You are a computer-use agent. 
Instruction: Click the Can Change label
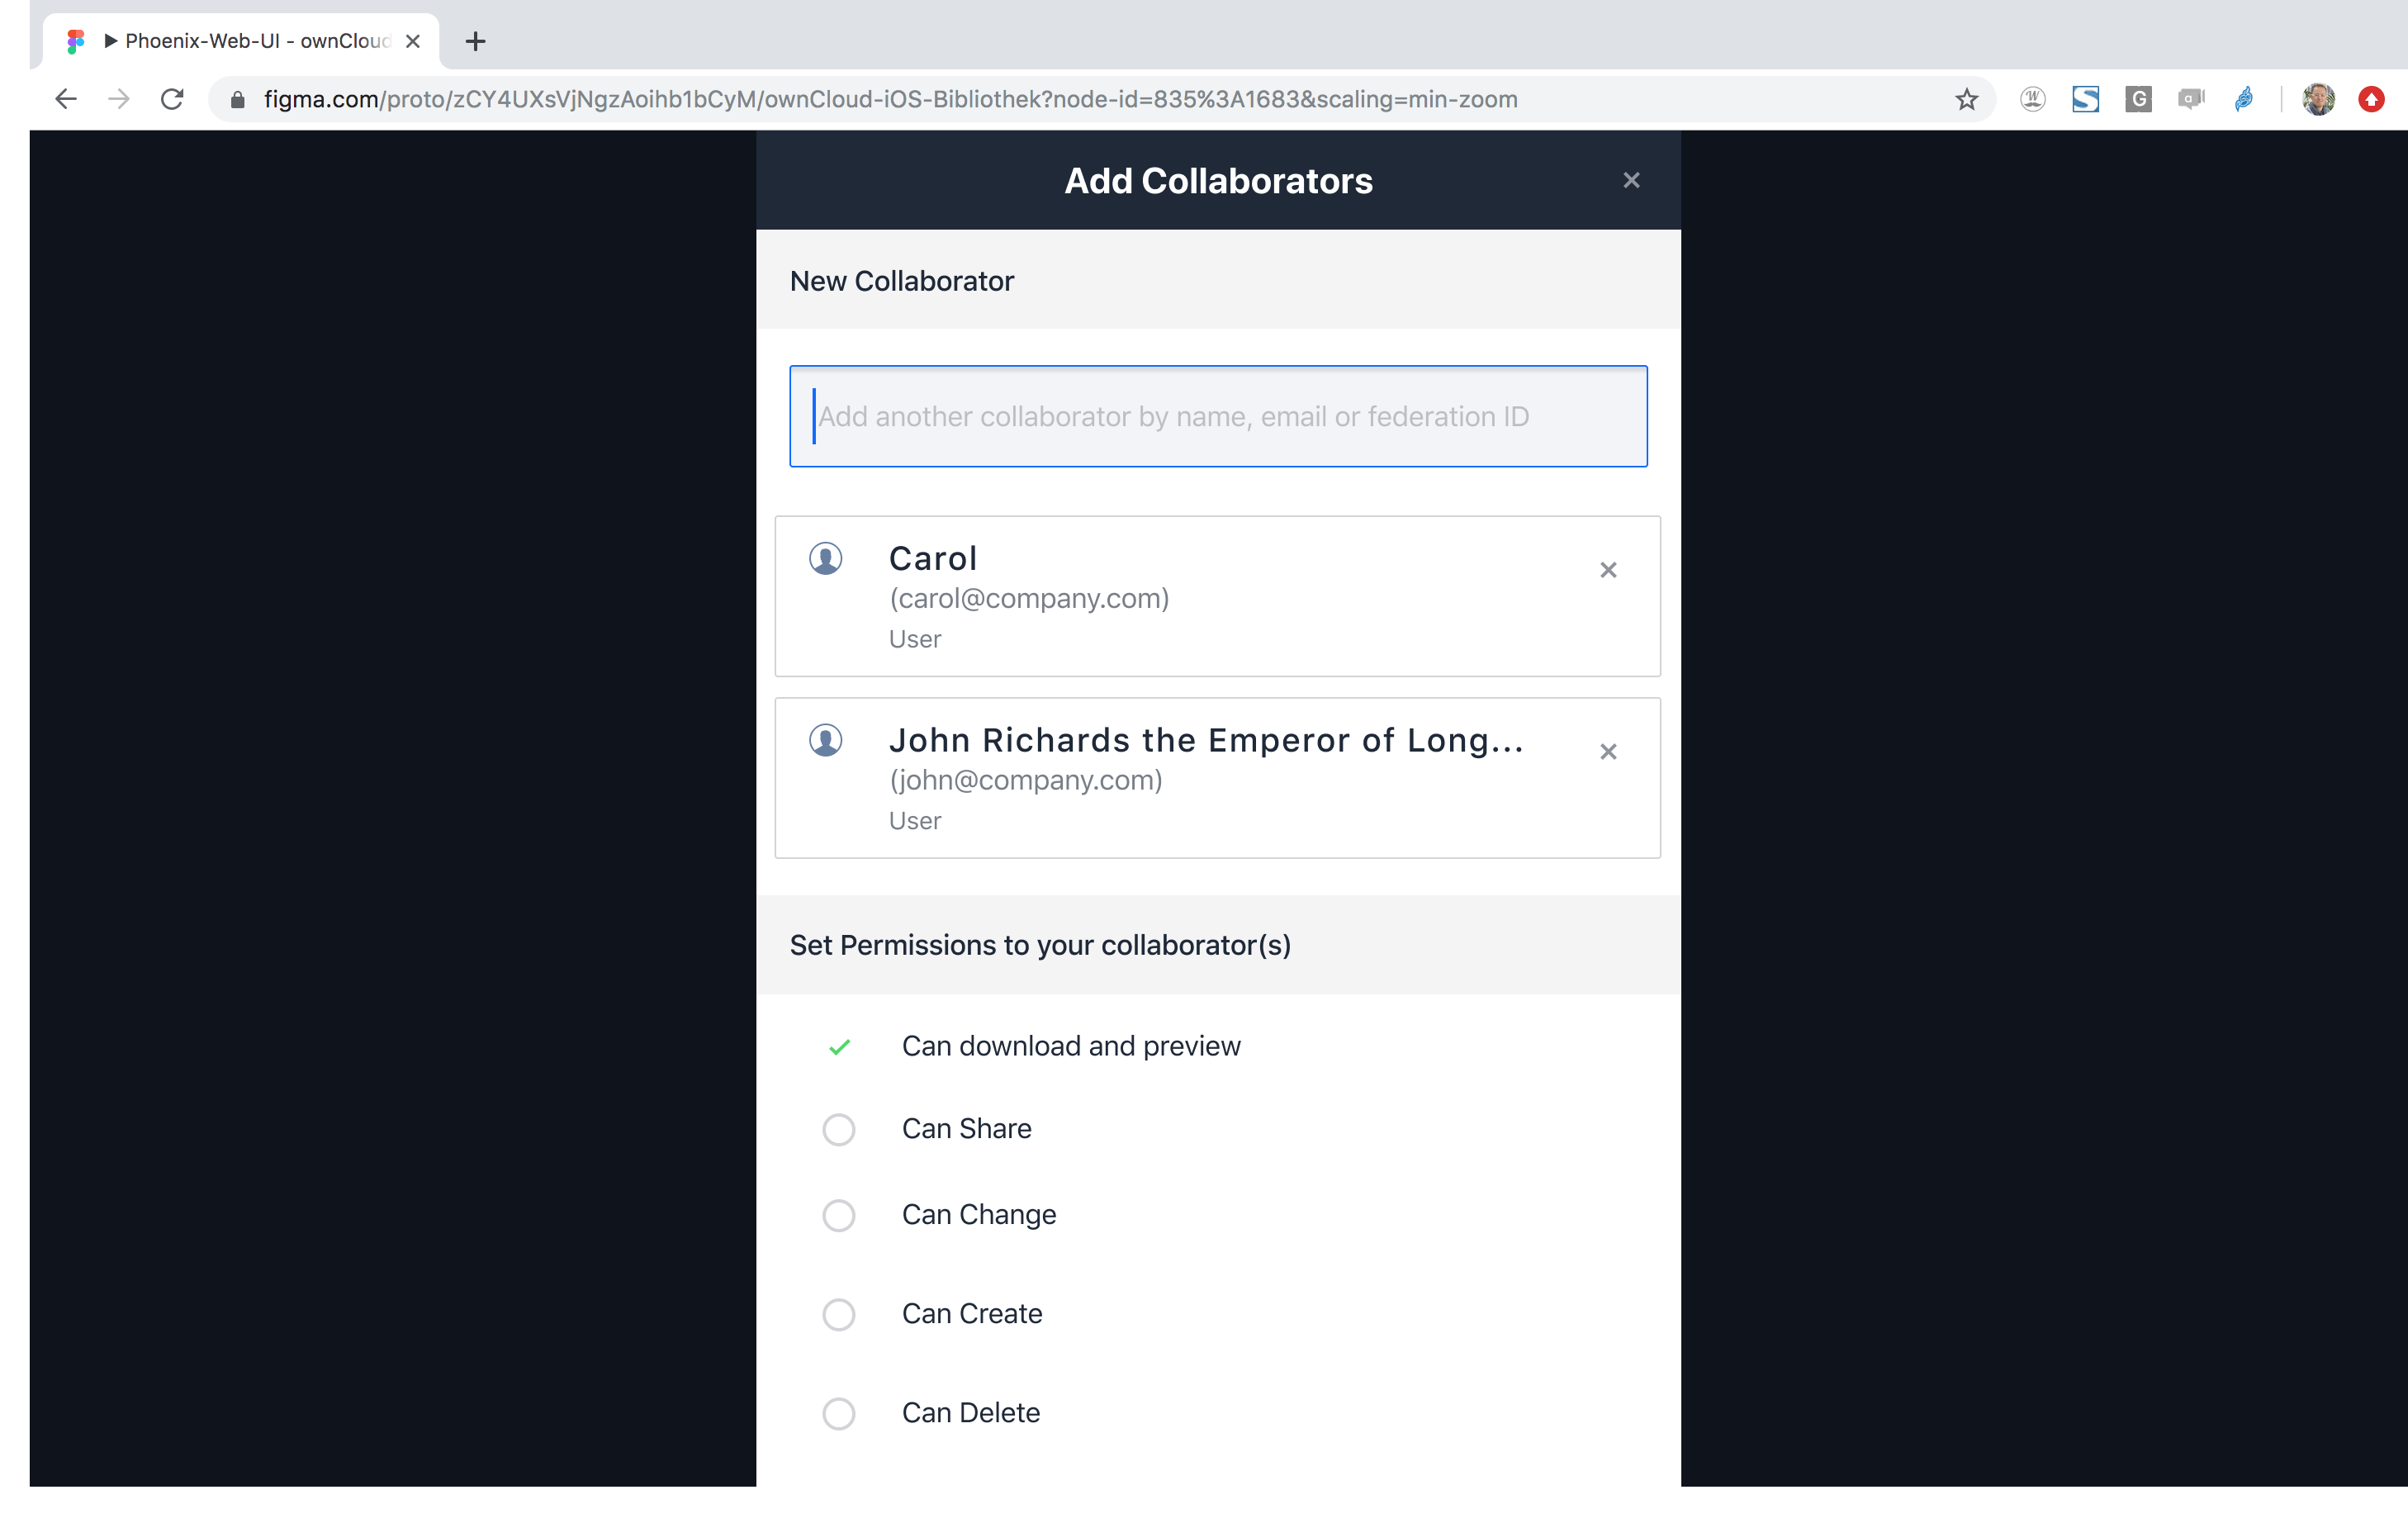coord(979,1215)
